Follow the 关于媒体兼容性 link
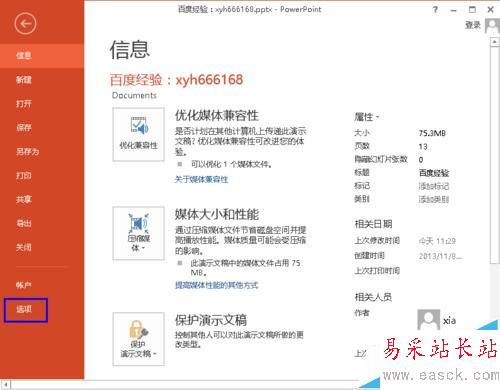Viewport: 500px width, 390px height. pyautogui.click(x=201, y=179)
